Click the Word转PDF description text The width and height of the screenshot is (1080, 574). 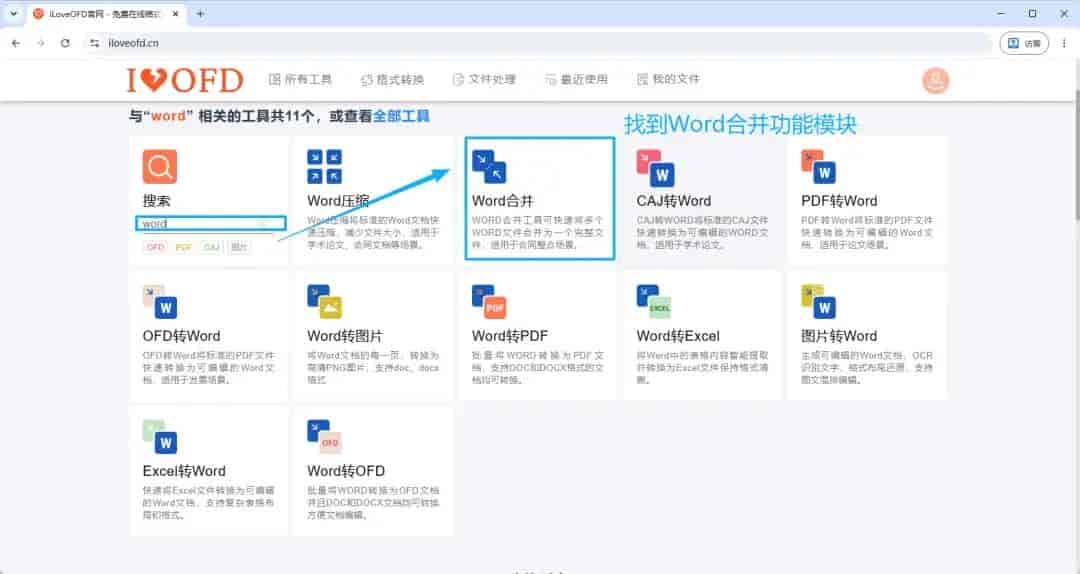[537, 367]
